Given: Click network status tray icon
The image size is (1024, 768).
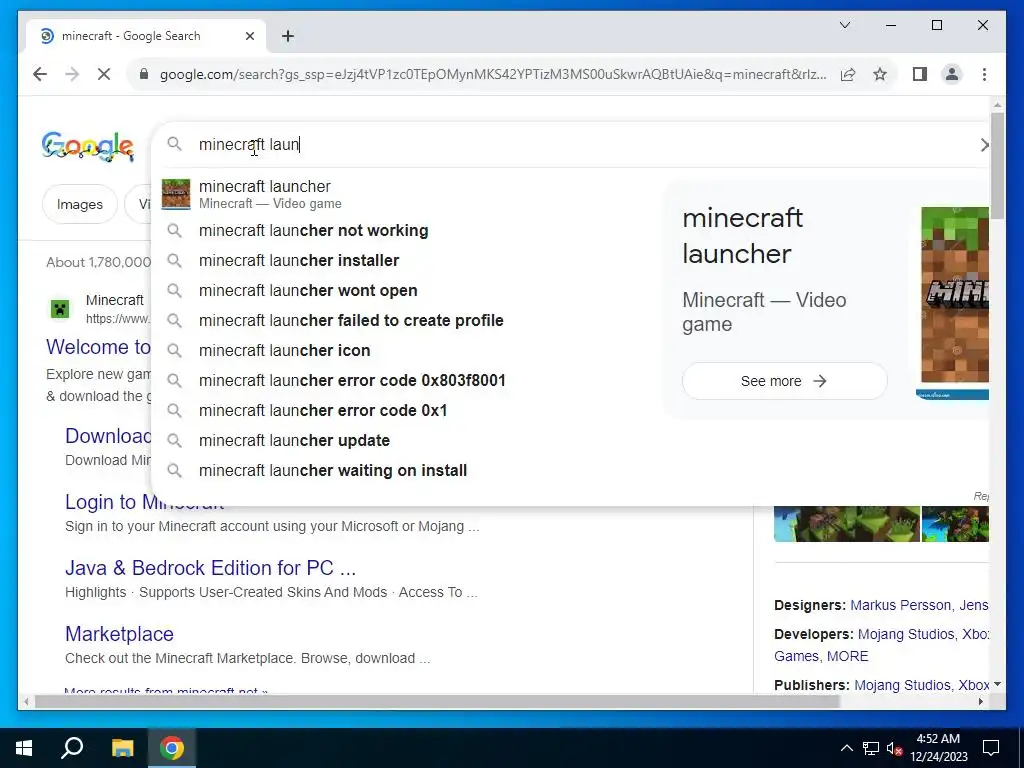Looking at the screenshot, I should click(871, 748).
